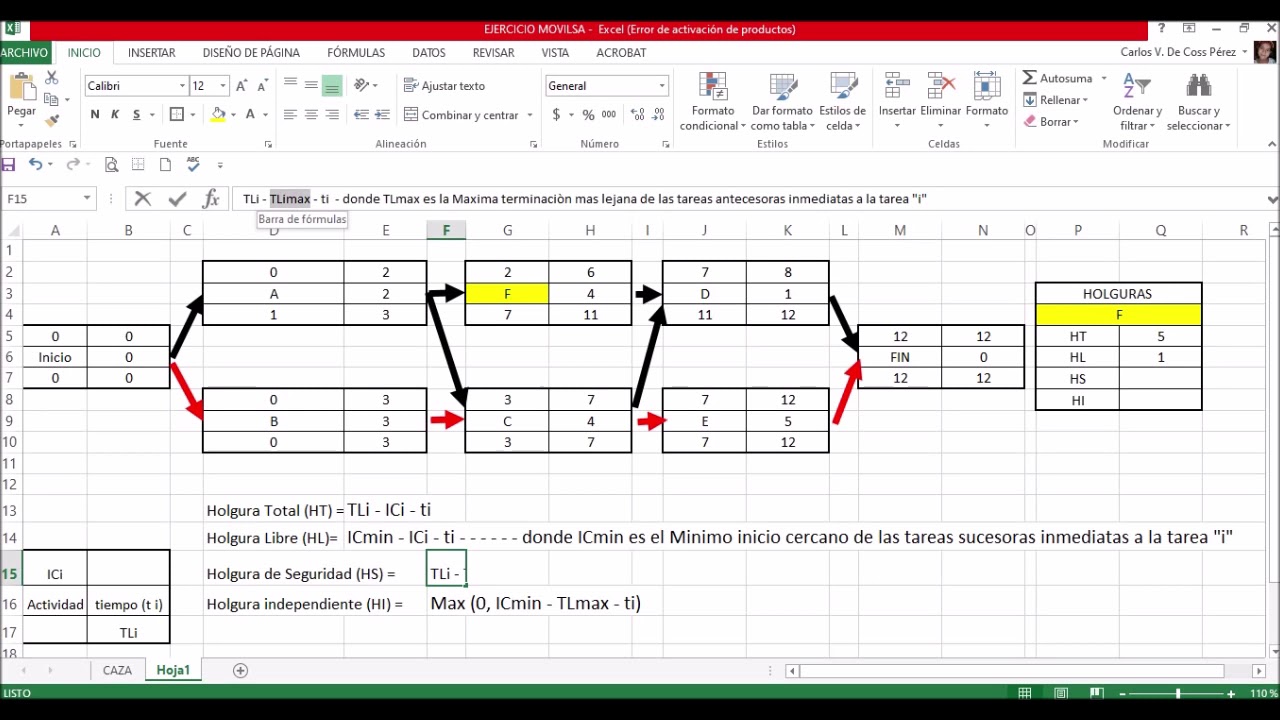Click the yellow cell F in HOLGURAS
Screen dimensions: 1280x720
pos(1119,315)
